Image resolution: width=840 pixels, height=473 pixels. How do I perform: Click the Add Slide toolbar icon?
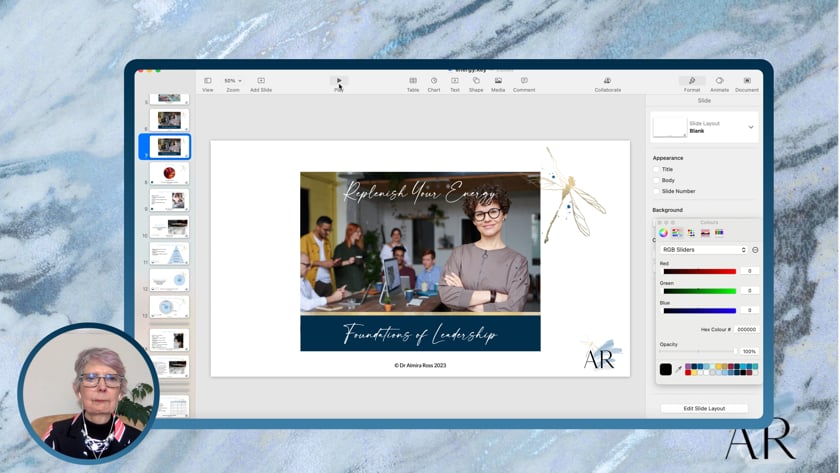(261, 80)
